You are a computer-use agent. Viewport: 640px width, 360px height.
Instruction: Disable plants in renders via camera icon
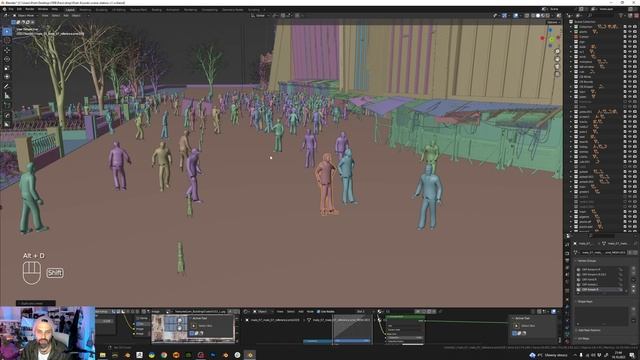tap(635, 31)
